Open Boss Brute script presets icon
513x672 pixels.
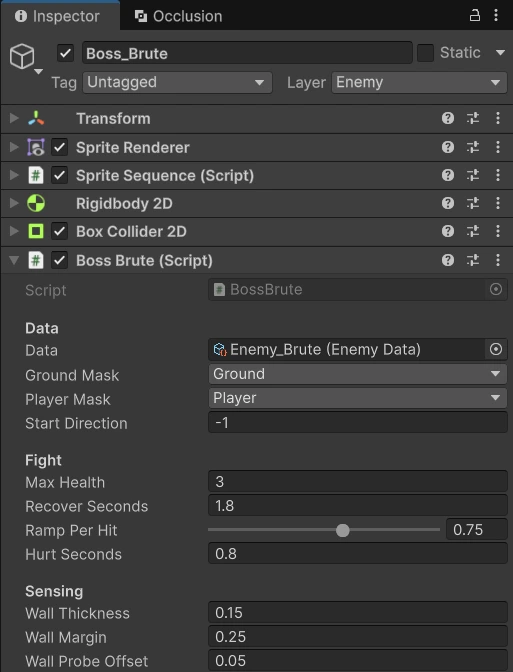473,260
